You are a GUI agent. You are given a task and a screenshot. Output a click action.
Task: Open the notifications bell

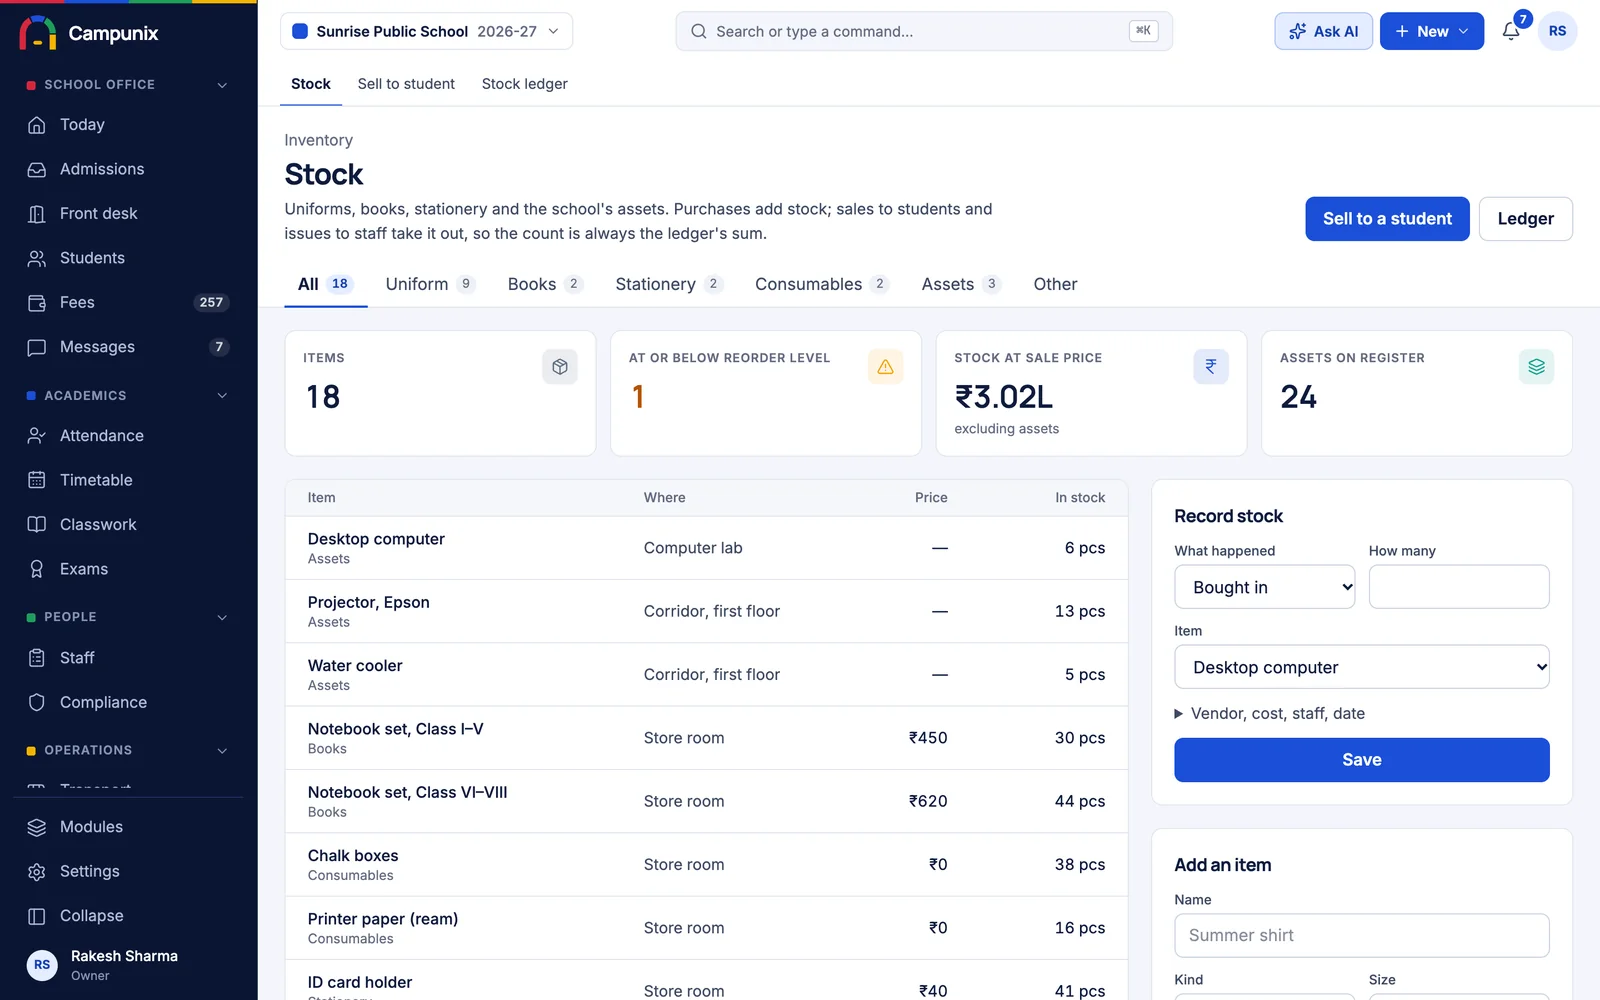coord(1511,31)
